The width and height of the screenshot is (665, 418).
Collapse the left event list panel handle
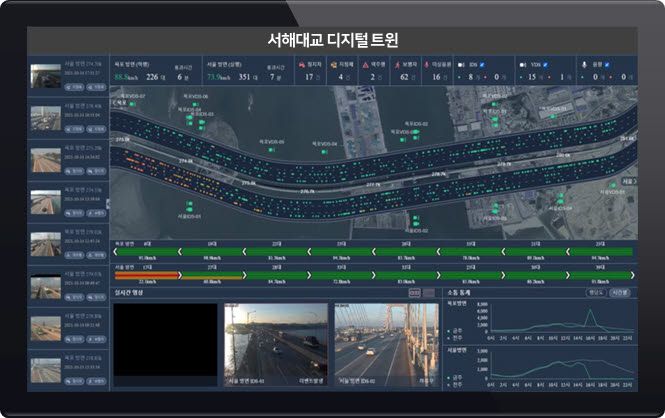point(108,203)
